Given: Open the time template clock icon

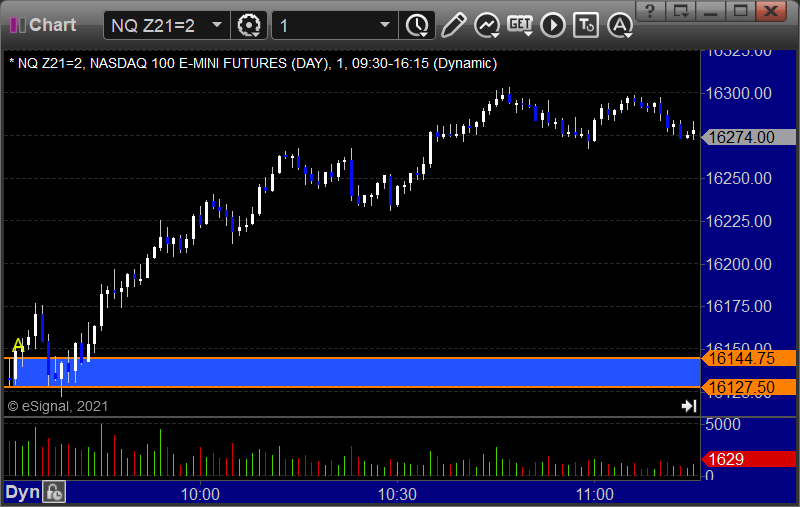Looking at the screenshot, I should (x=417, y=25).
